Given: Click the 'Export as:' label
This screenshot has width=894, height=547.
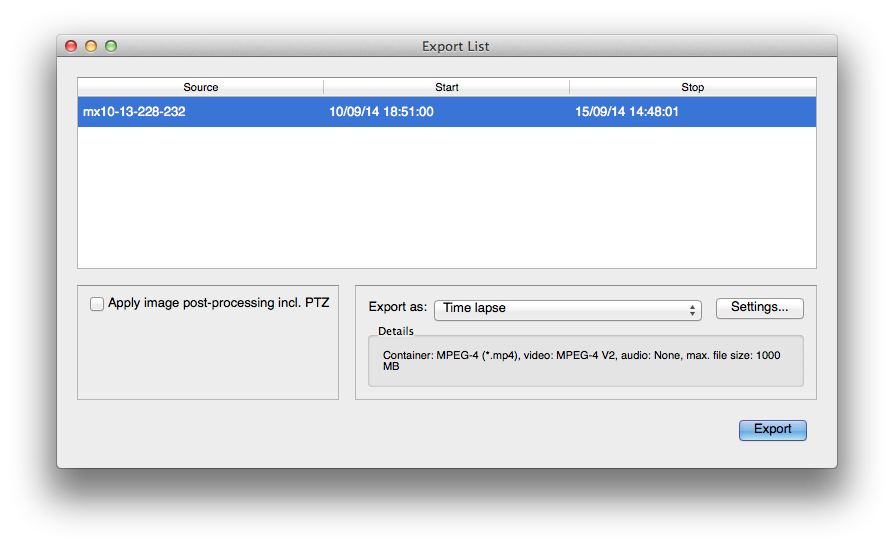Looking at the screenshot, I should 398,308.
